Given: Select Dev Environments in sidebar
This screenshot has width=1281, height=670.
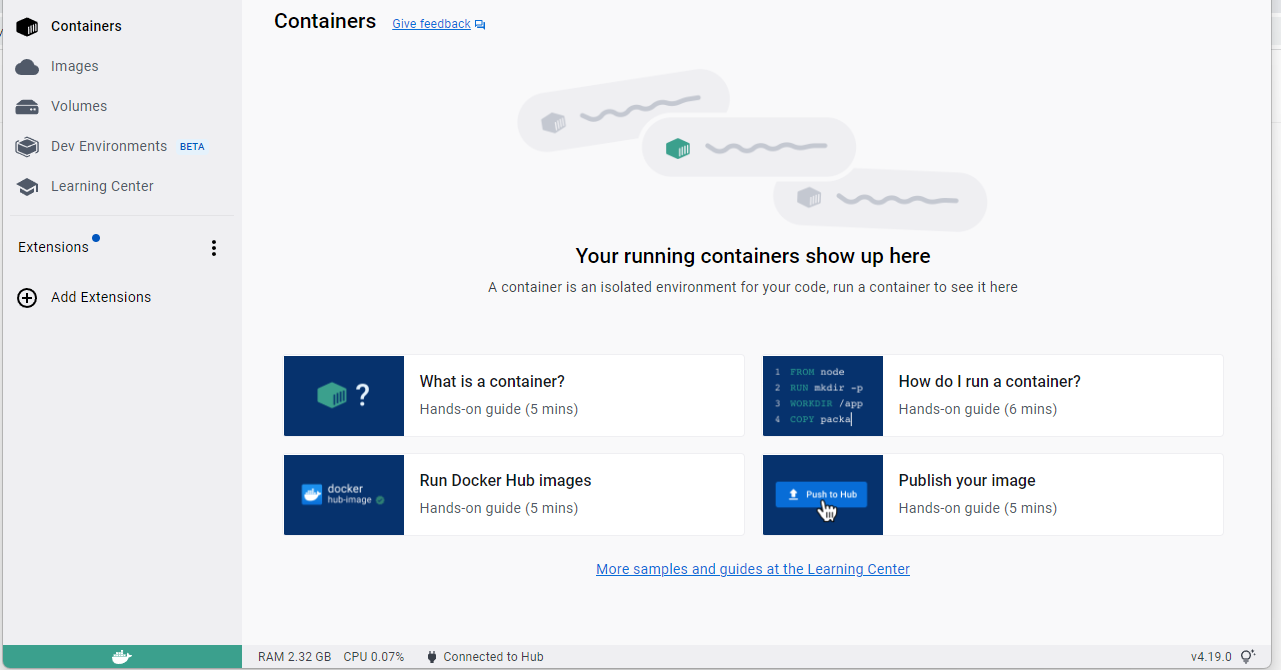Looking at the screenshot, I should [x=121, y=146].
